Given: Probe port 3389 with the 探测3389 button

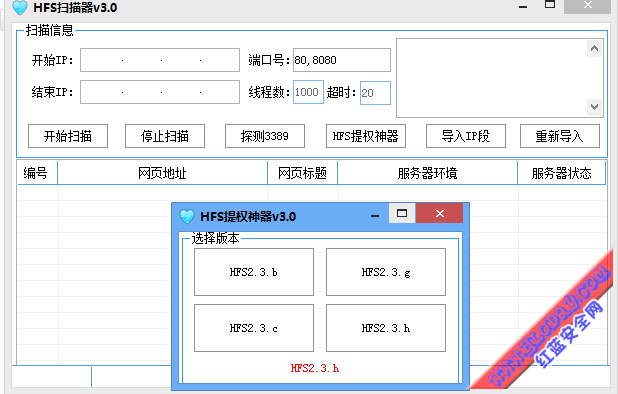Looking at the screenshot, I should (265, 136).
